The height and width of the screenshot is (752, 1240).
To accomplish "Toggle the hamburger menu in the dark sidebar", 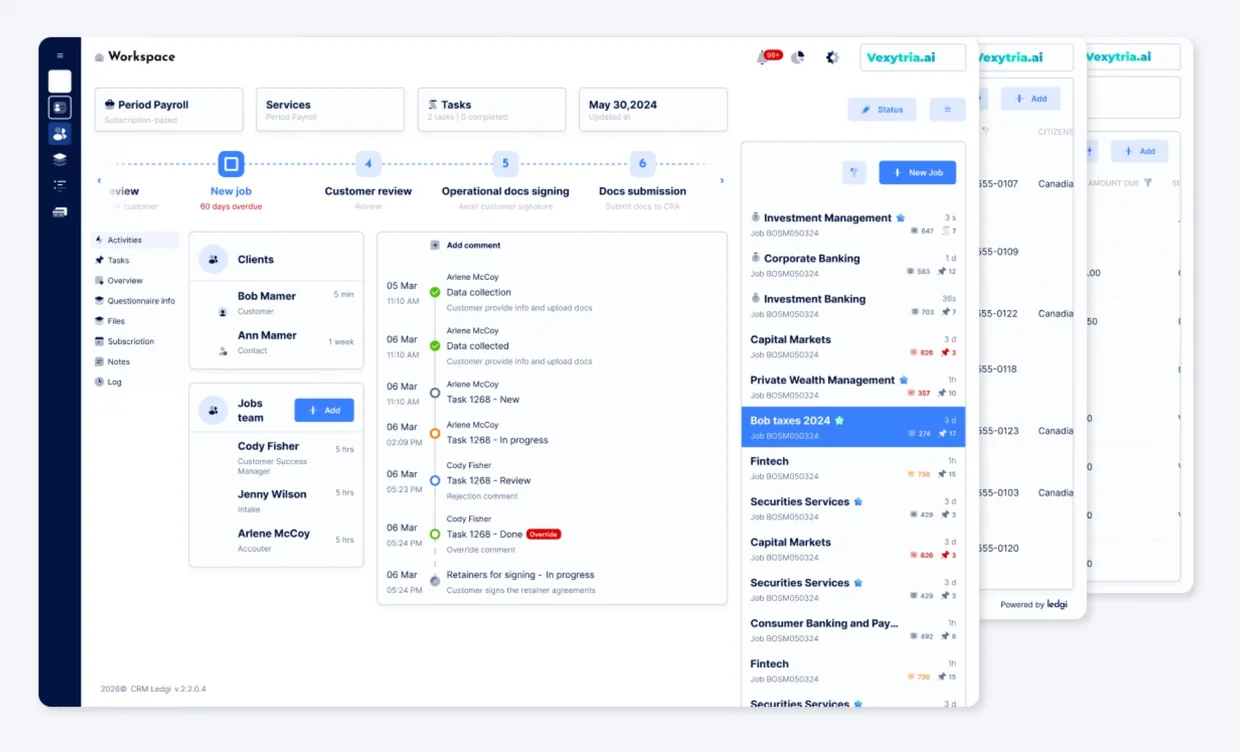I will coord(60,56).
